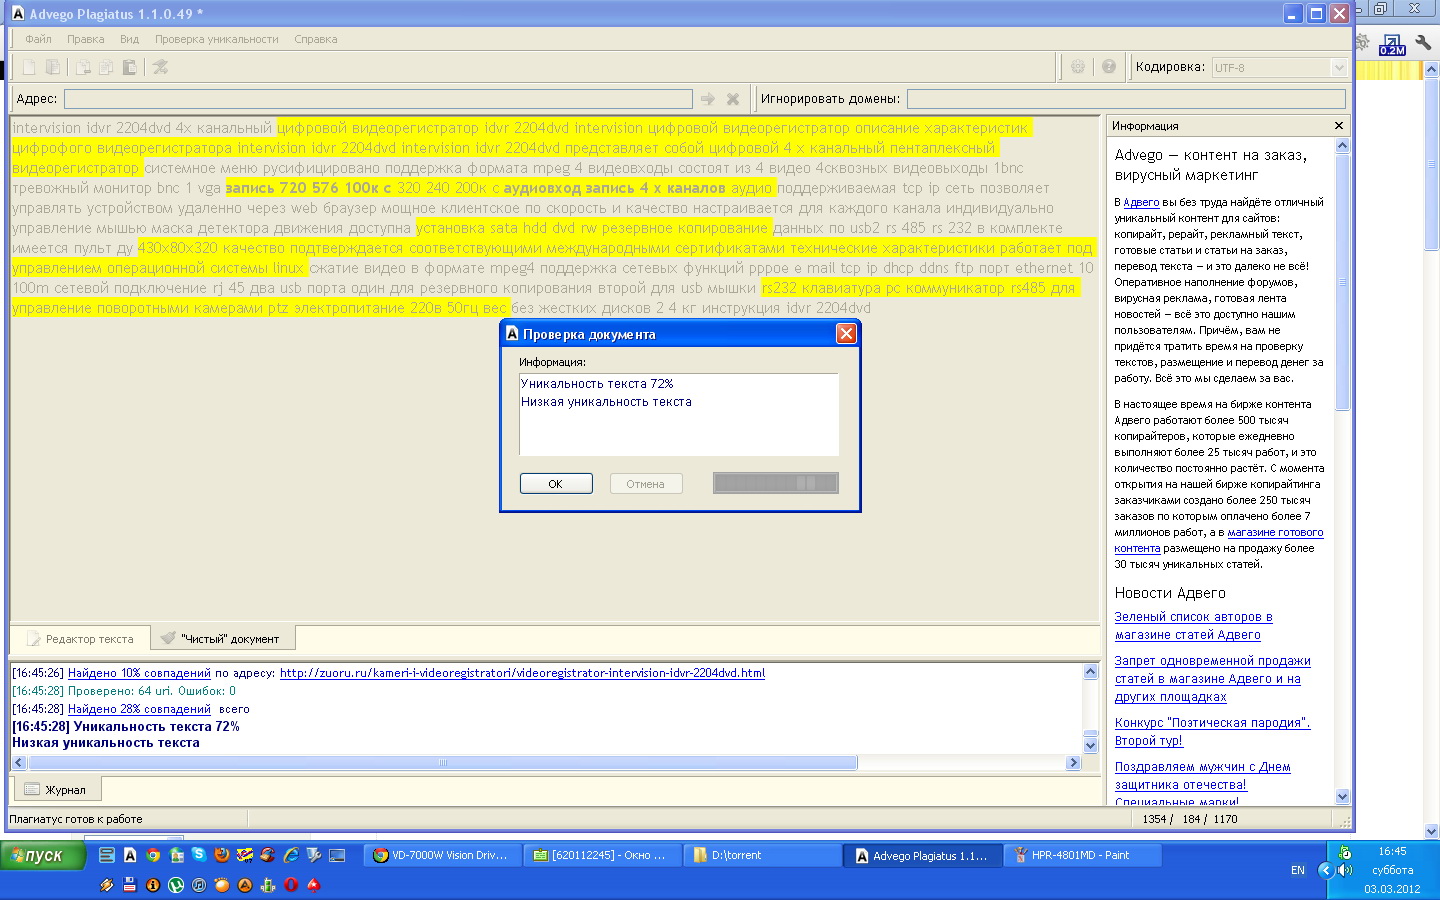The image size is (1440, 900).
Task: Open the Правка menu
Action: [85, 39]
